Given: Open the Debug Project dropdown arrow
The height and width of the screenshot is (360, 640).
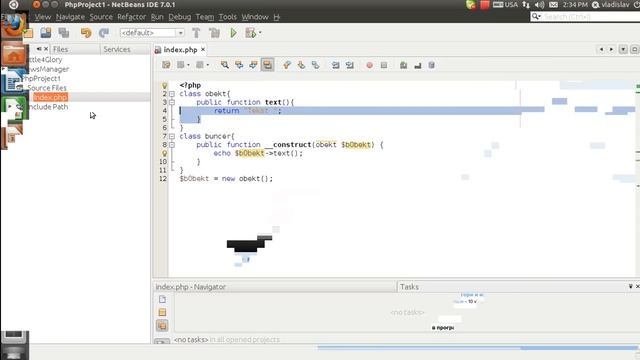Looking at the screenshot, I should click(x=260, y=33).
